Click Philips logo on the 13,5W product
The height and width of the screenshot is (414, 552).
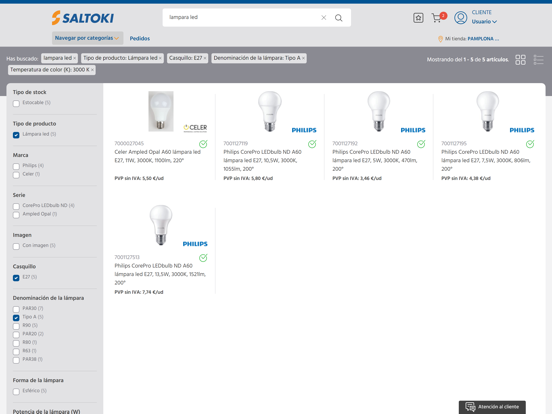point(195,244)
